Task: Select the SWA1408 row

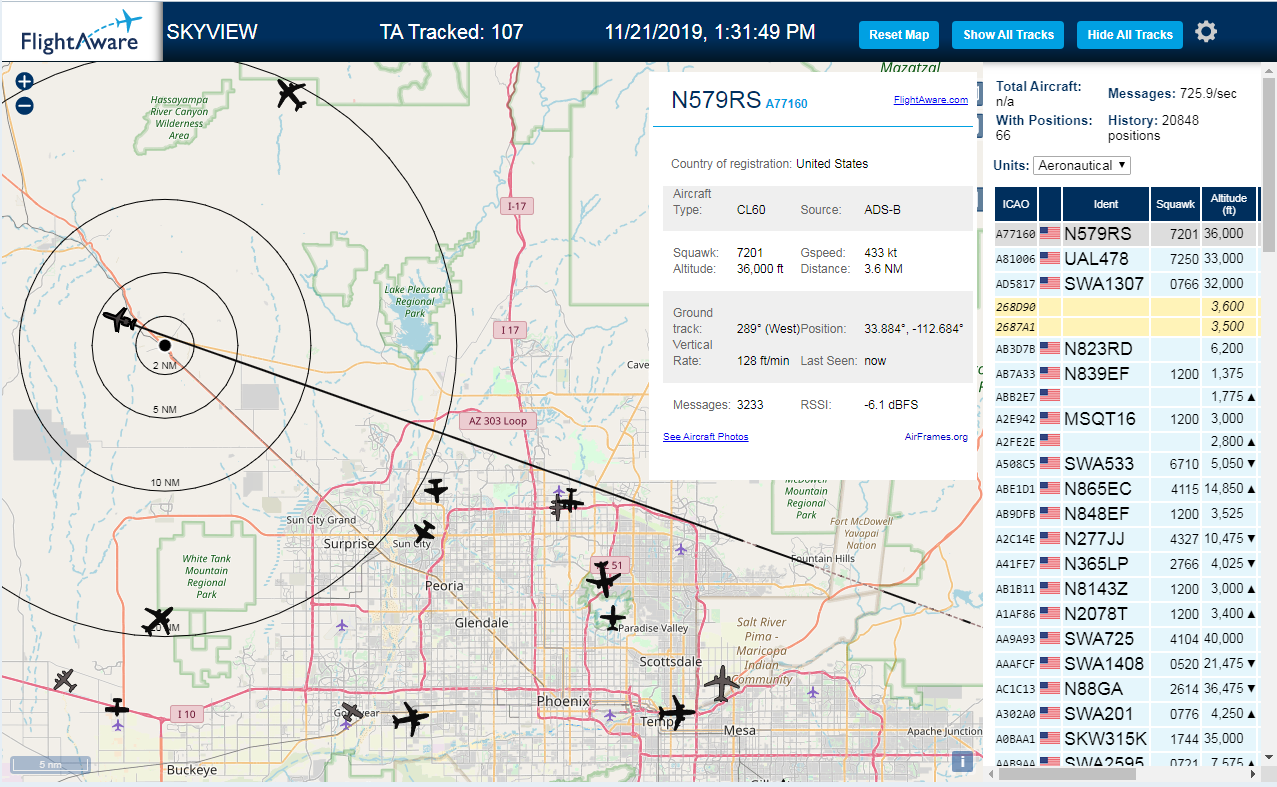Action: coord(1126,663)
